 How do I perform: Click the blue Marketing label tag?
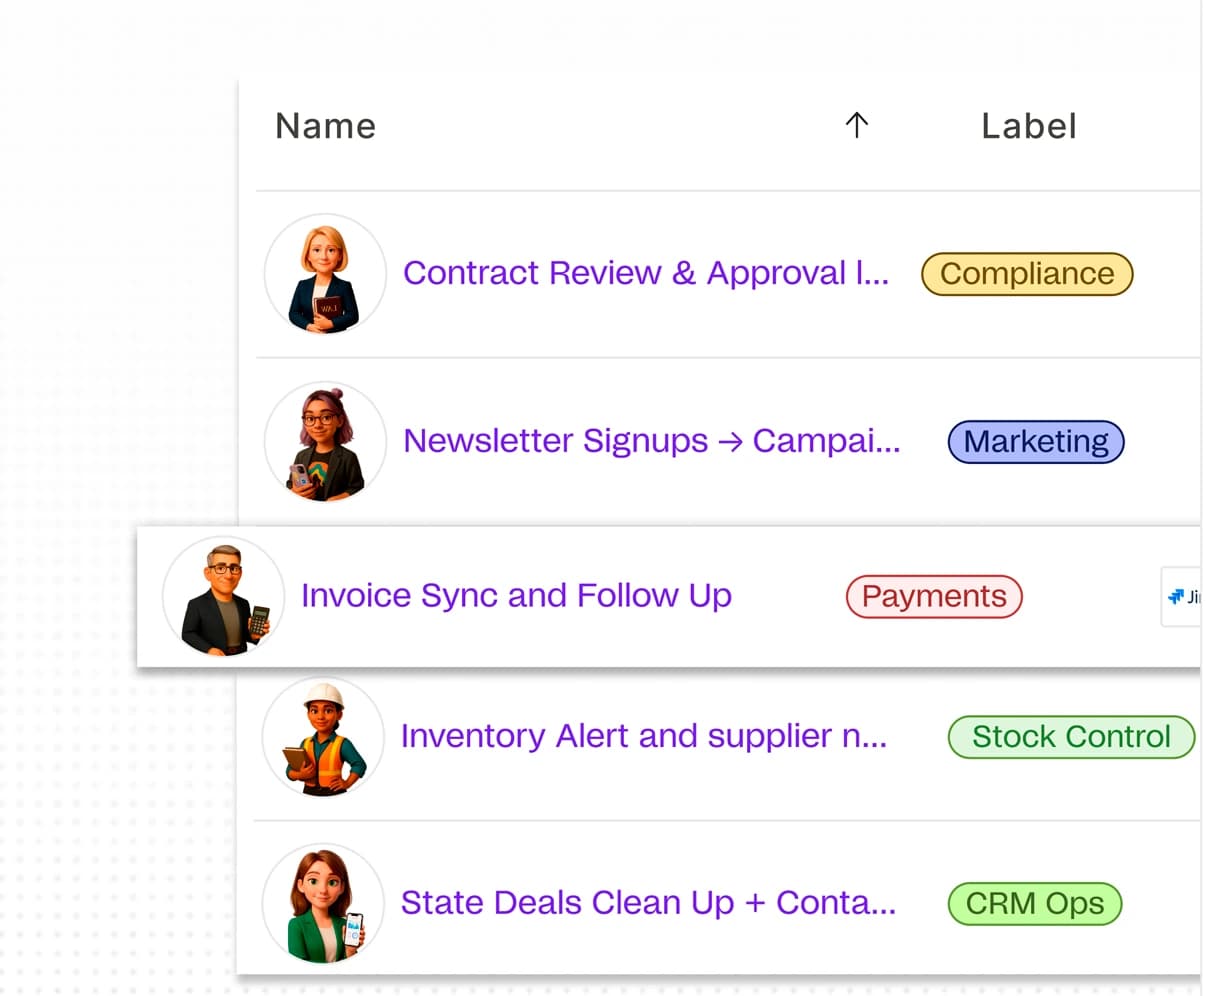(1036, 442)
